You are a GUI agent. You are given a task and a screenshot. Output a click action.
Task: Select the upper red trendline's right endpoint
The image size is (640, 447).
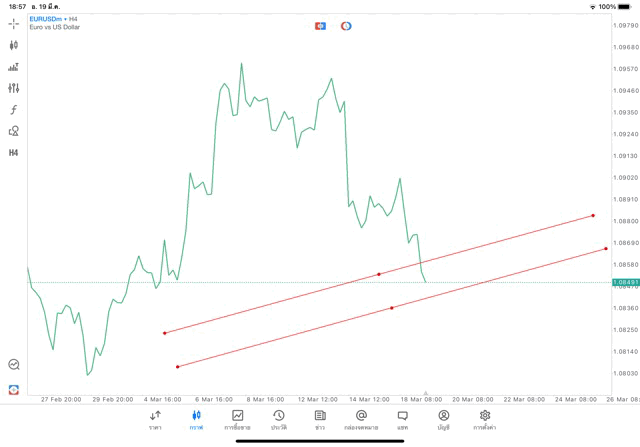pos(593,215)
